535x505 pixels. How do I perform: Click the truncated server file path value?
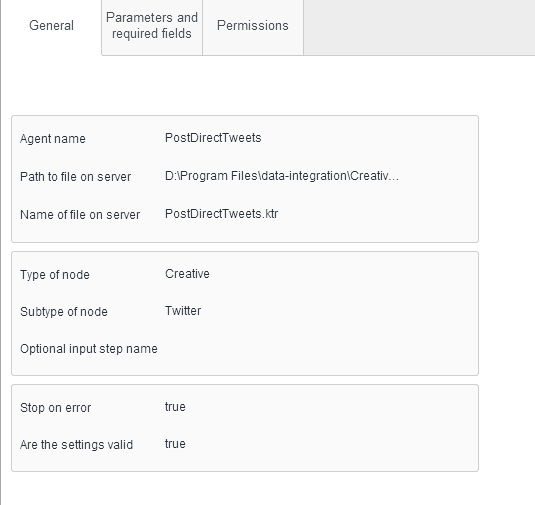(282, 176)
